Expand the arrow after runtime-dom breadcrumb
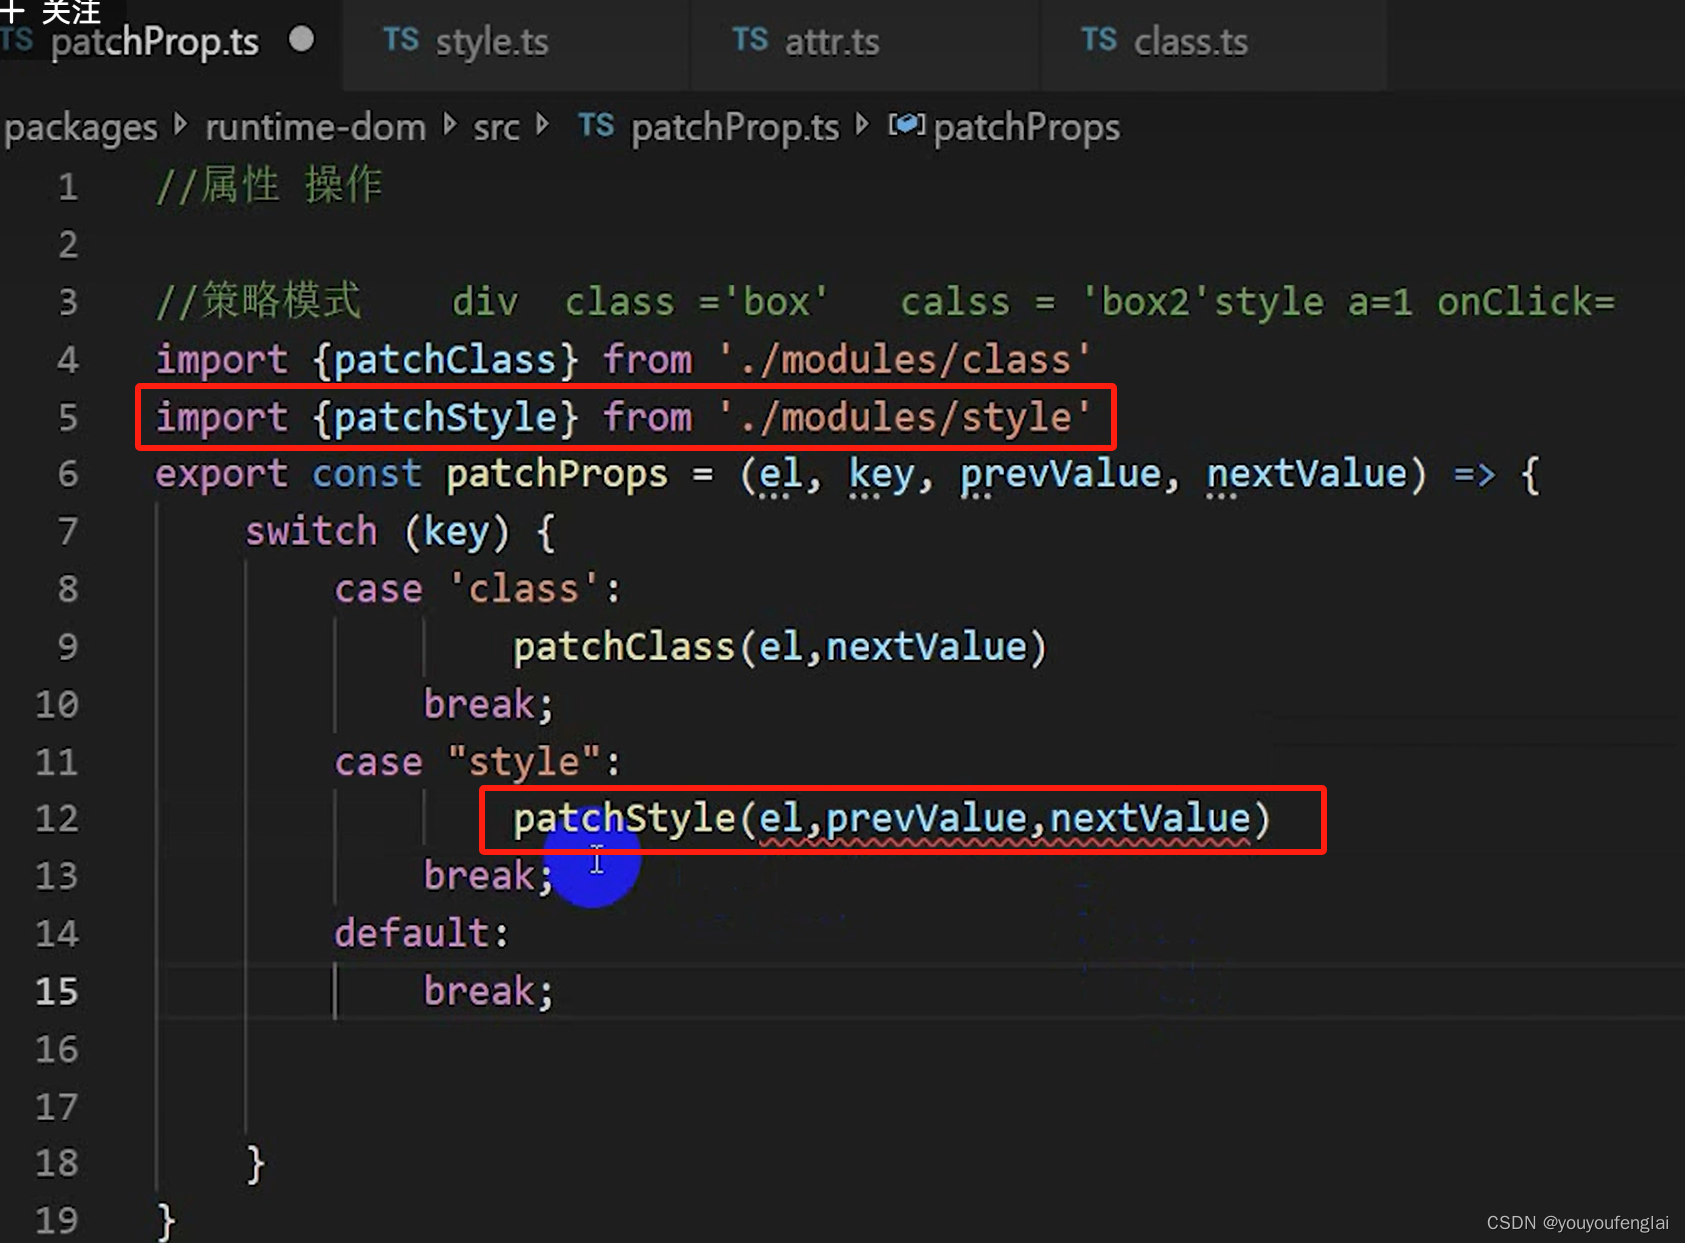Image resolution: width=1685 pixels, height=1243 pixels. point(450,125)
